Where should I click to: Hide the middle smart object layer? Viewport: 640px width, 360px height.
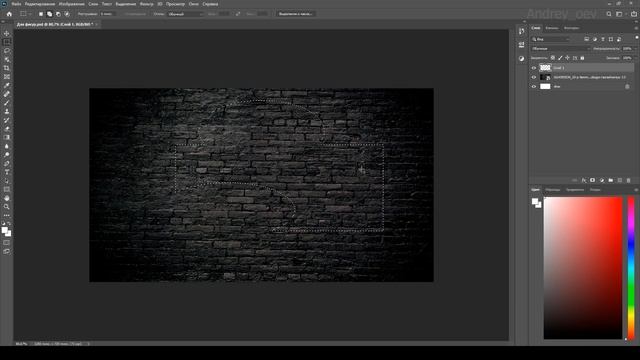(x=534, y=77)
